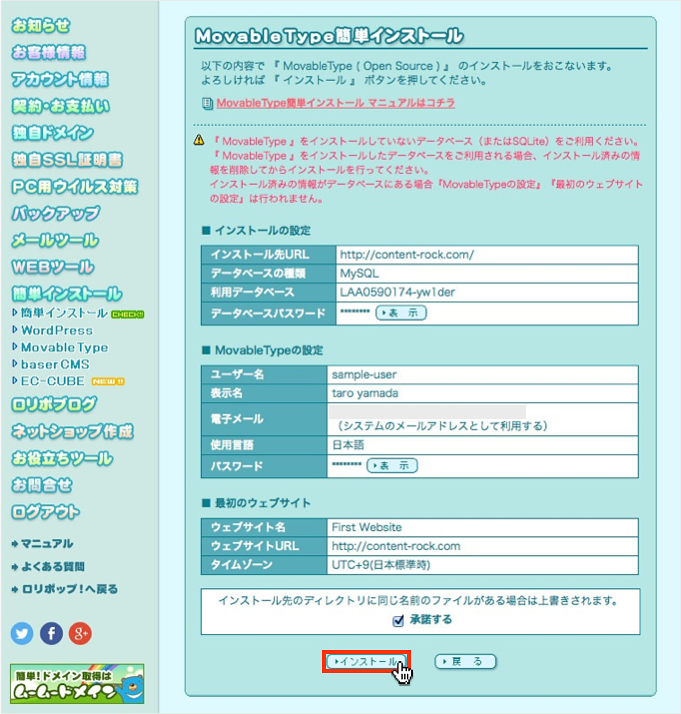Open お客様情報 in the sidebar

pos(48,52)
